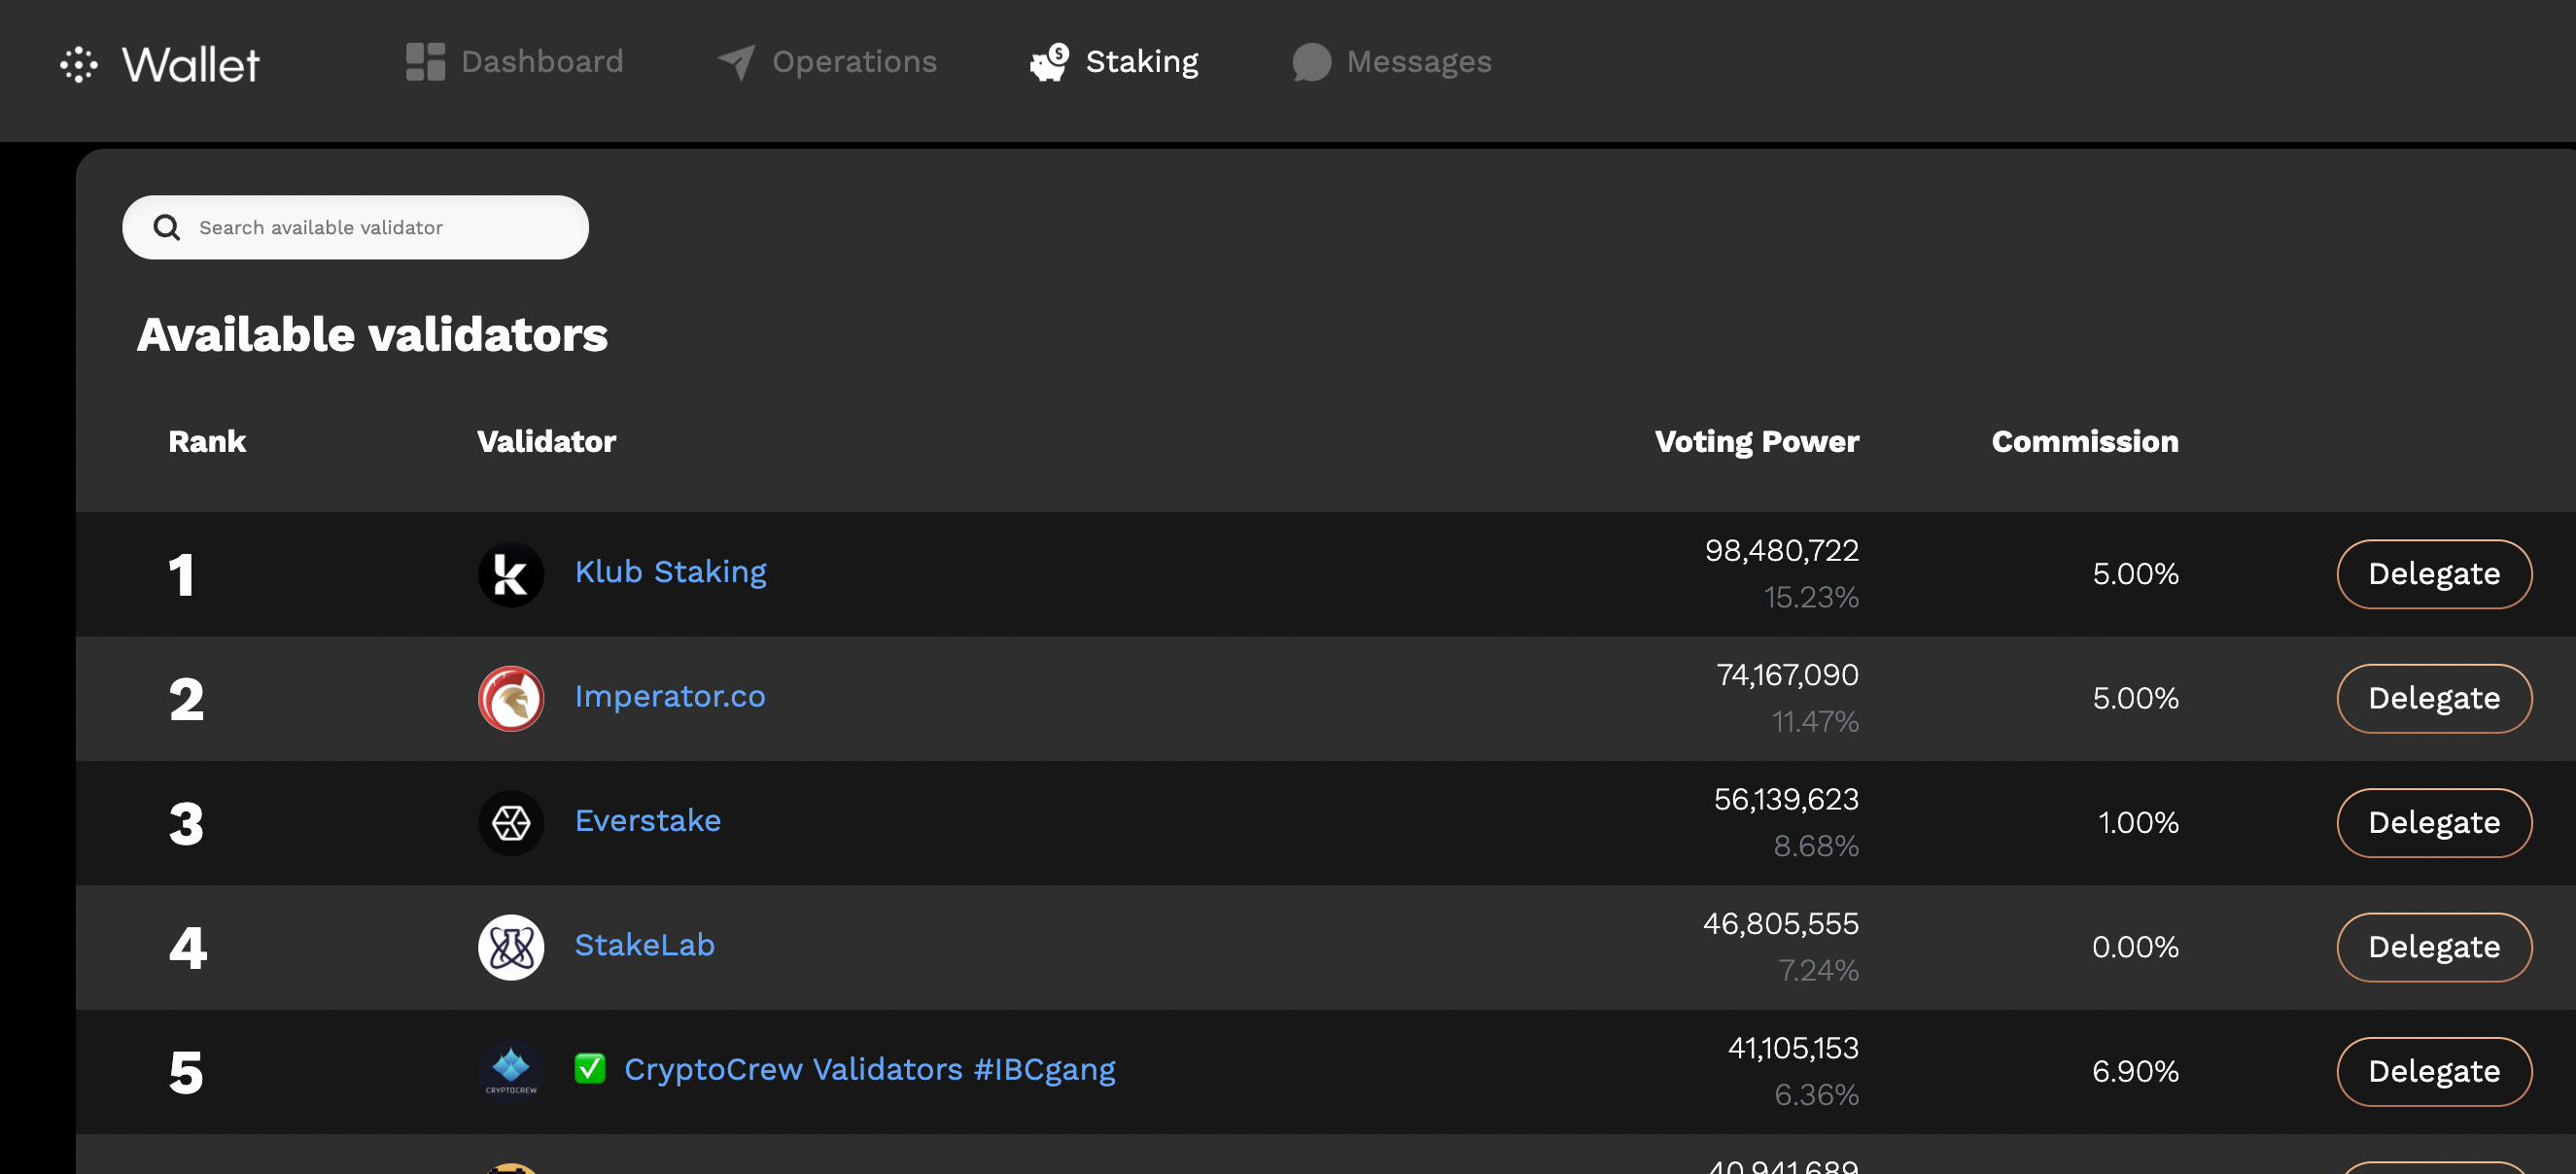Open CryptoCrew Validators #IBCgang link
Image resolution: width=2576 pixels, height=1174 pixels.
869,1070
